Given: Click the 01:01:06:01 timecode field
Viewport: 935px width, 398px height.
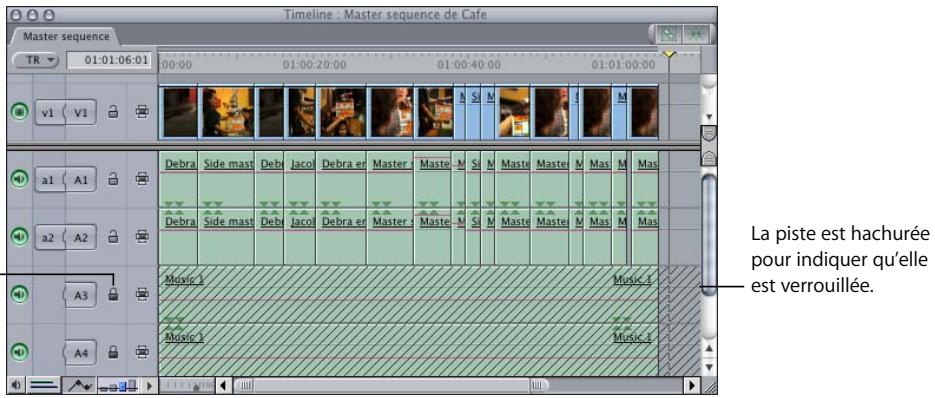Looking at the screenshot, I should click(x=109, y=60).
